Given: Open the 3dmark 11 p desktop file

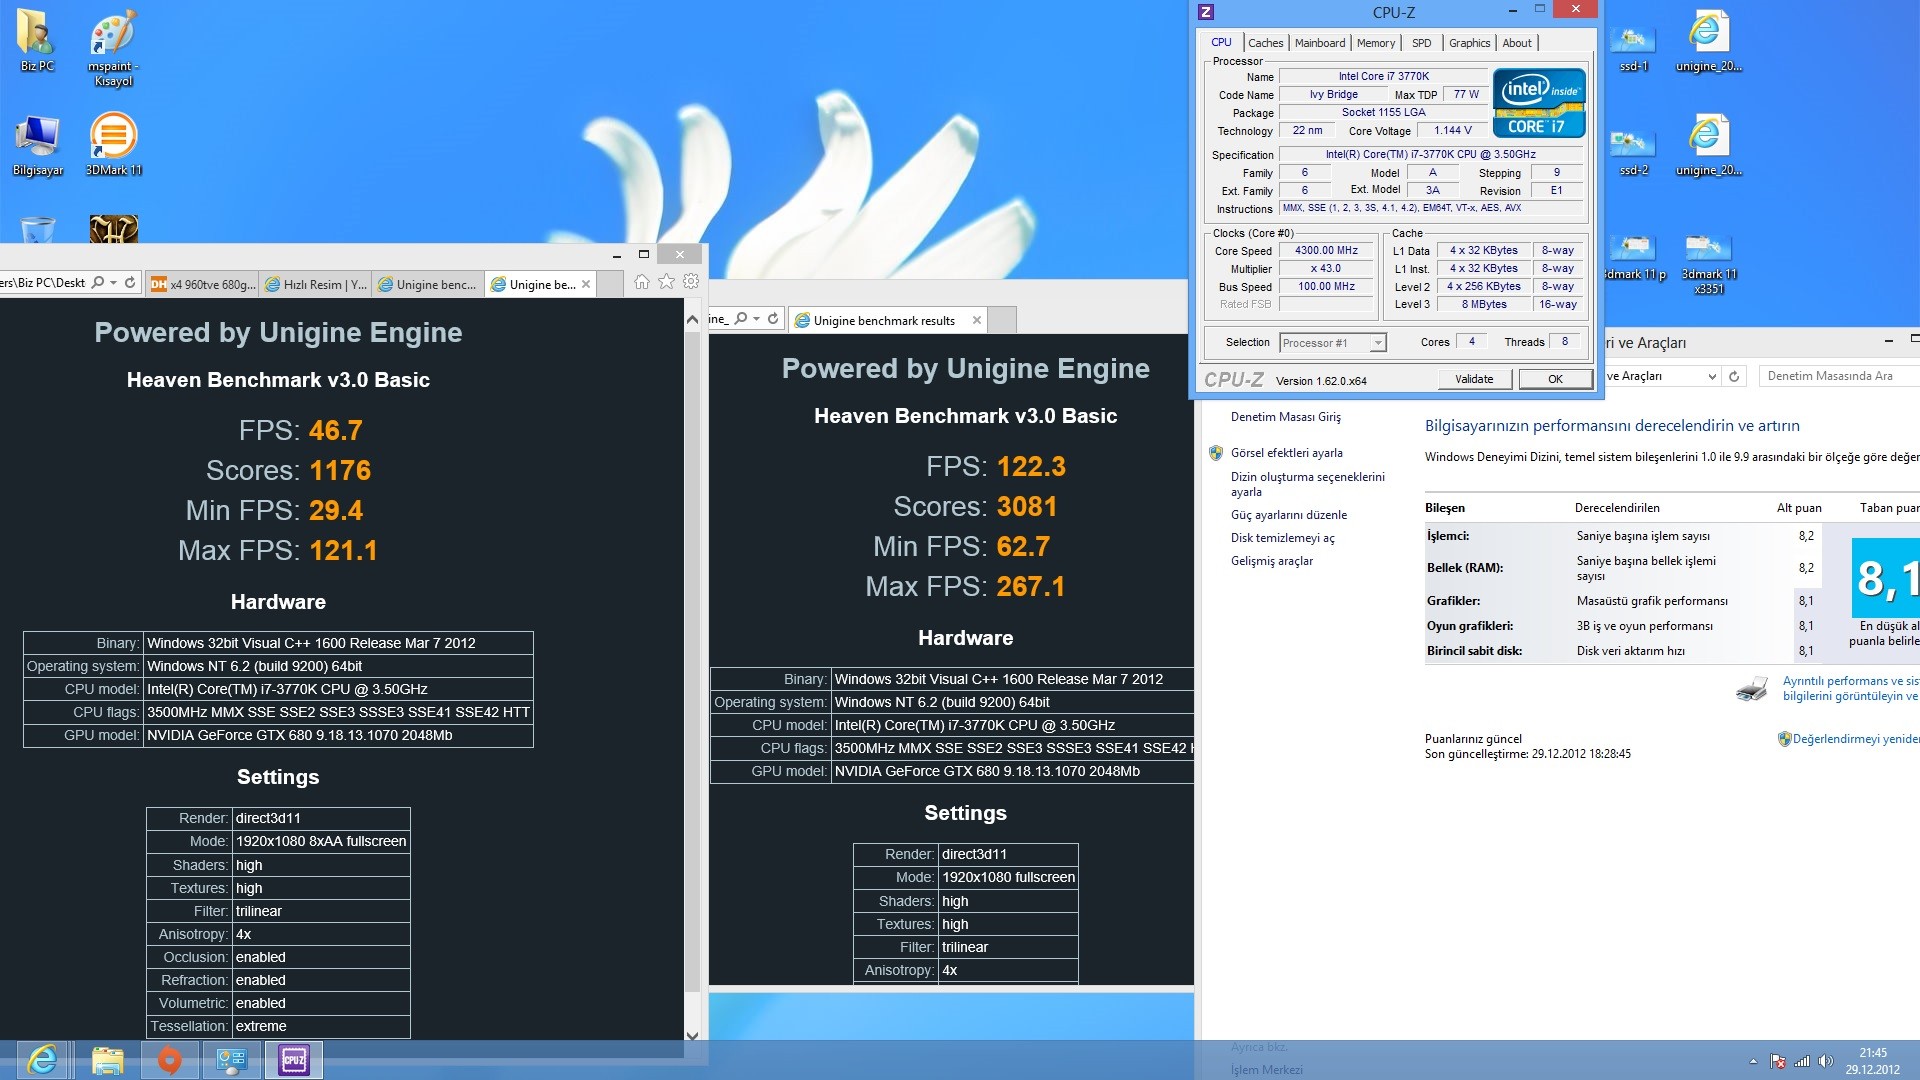Looking at the screenshot, I should [x=1633, y=258].
